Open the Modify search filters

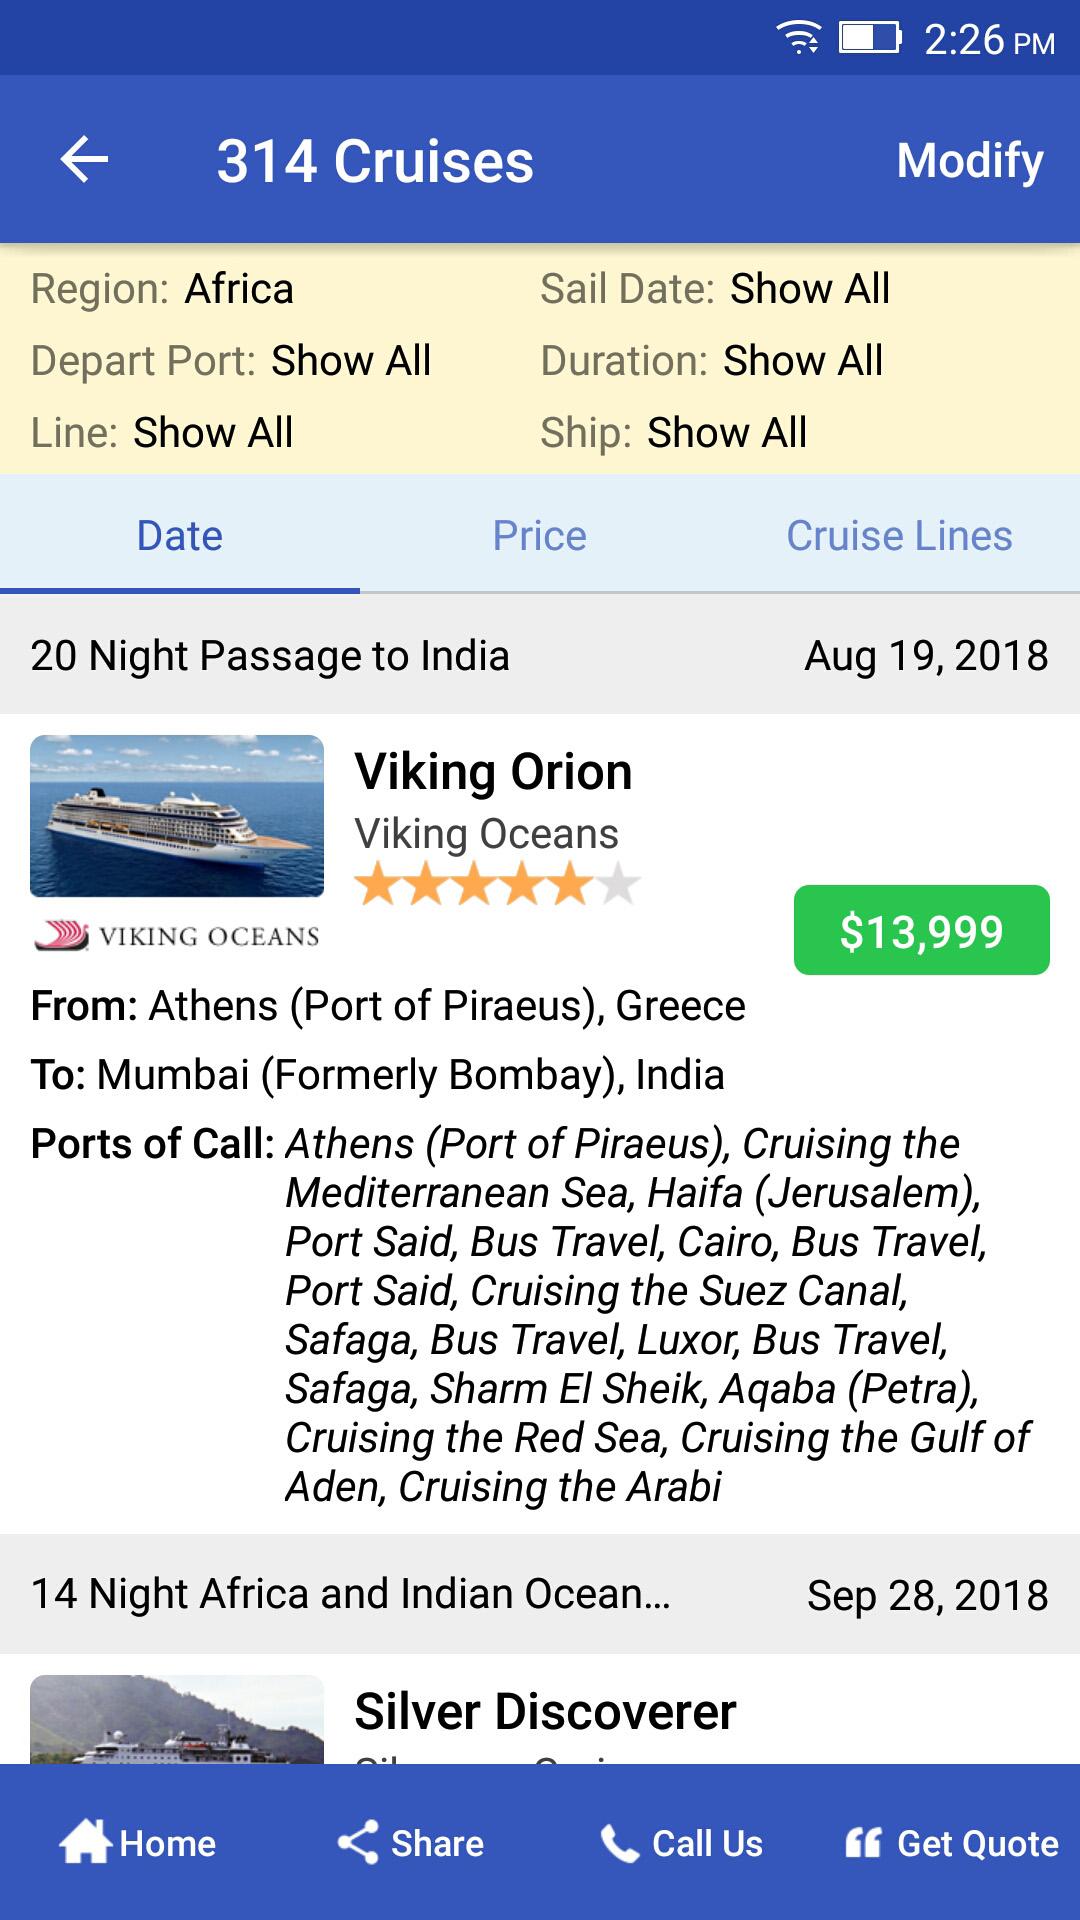click(x=969, y=160)
